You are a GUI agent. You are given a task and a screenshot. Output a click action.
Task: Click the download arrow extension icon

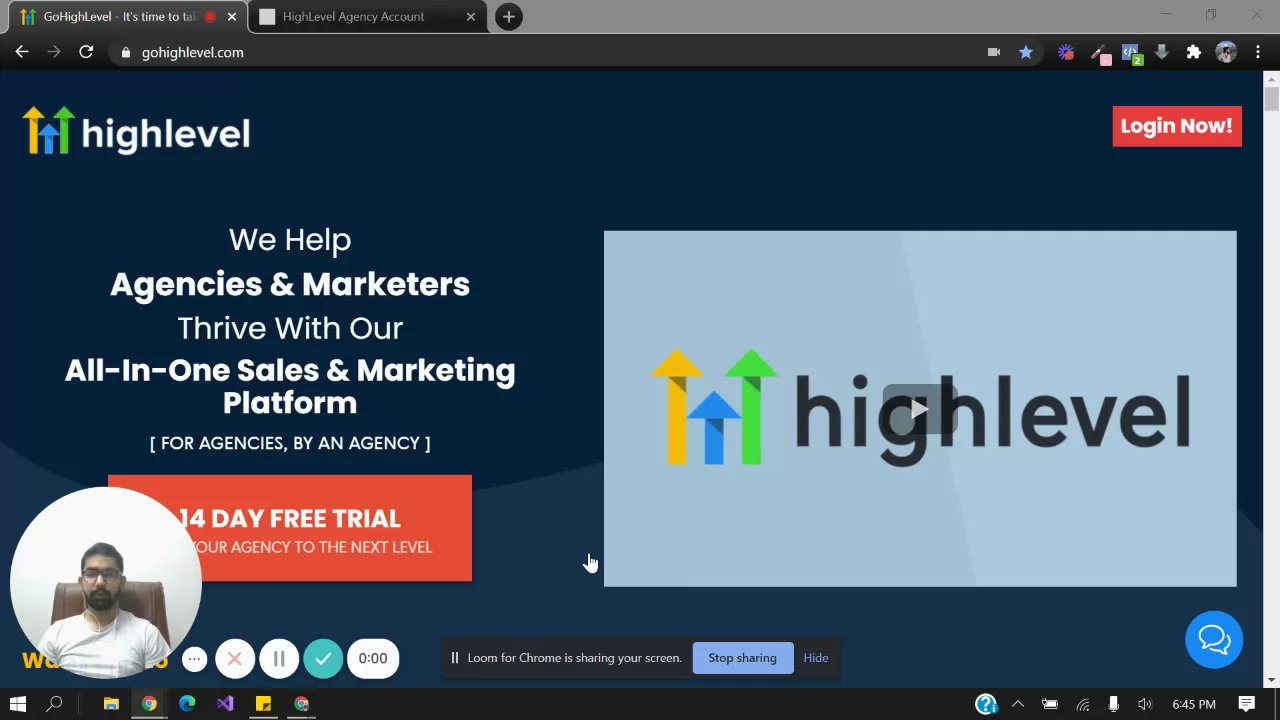coord(1162,52)
